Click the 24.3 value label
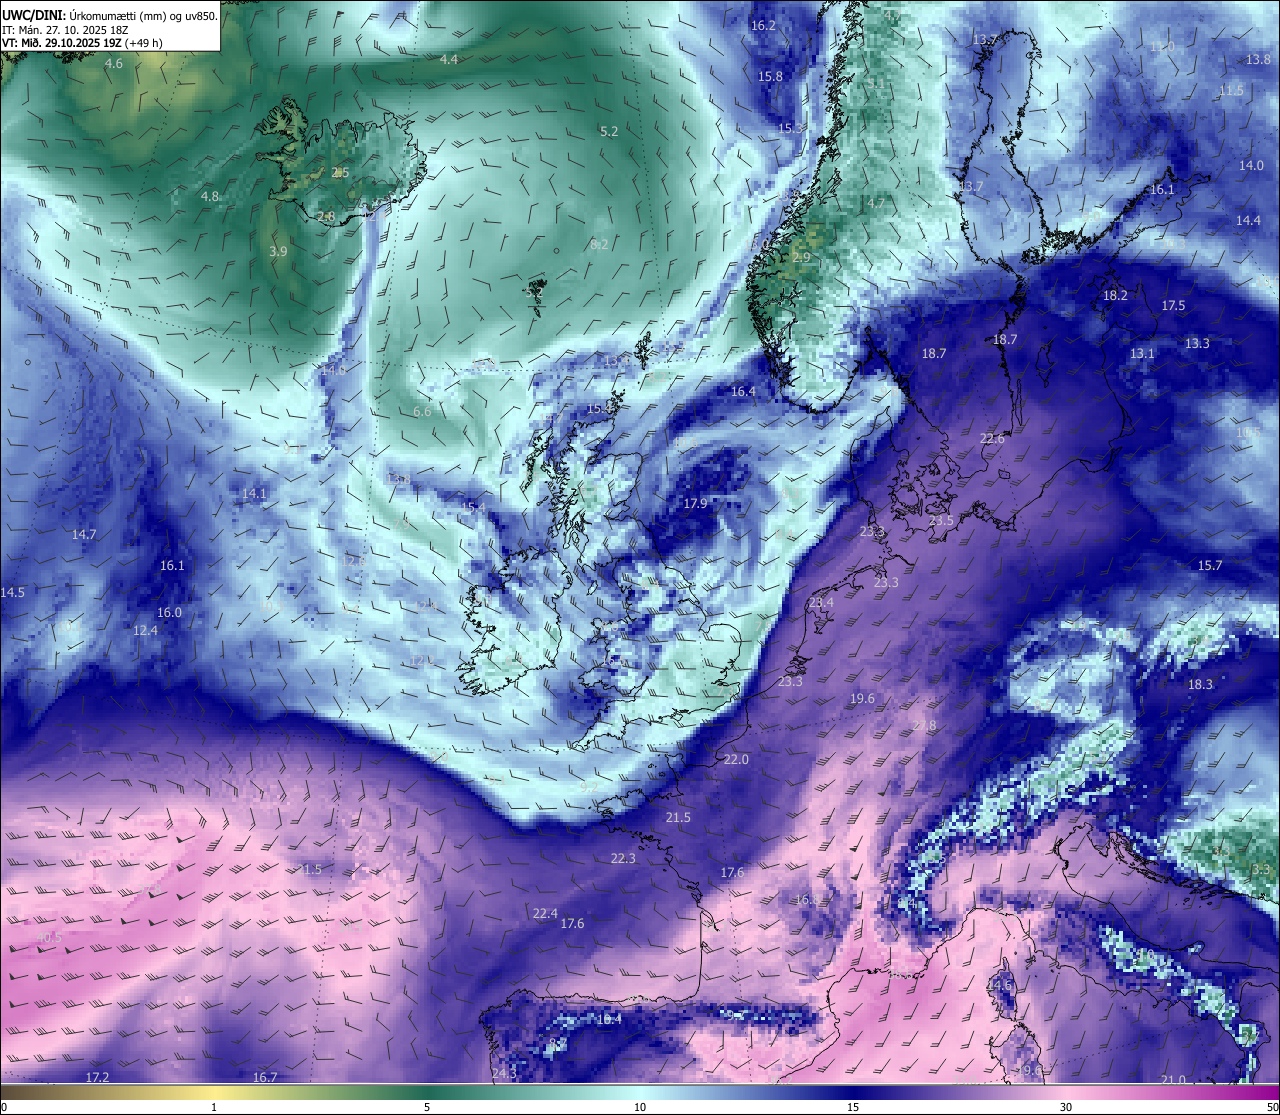This screenshot has width=1280, height=1115. 504,1073
